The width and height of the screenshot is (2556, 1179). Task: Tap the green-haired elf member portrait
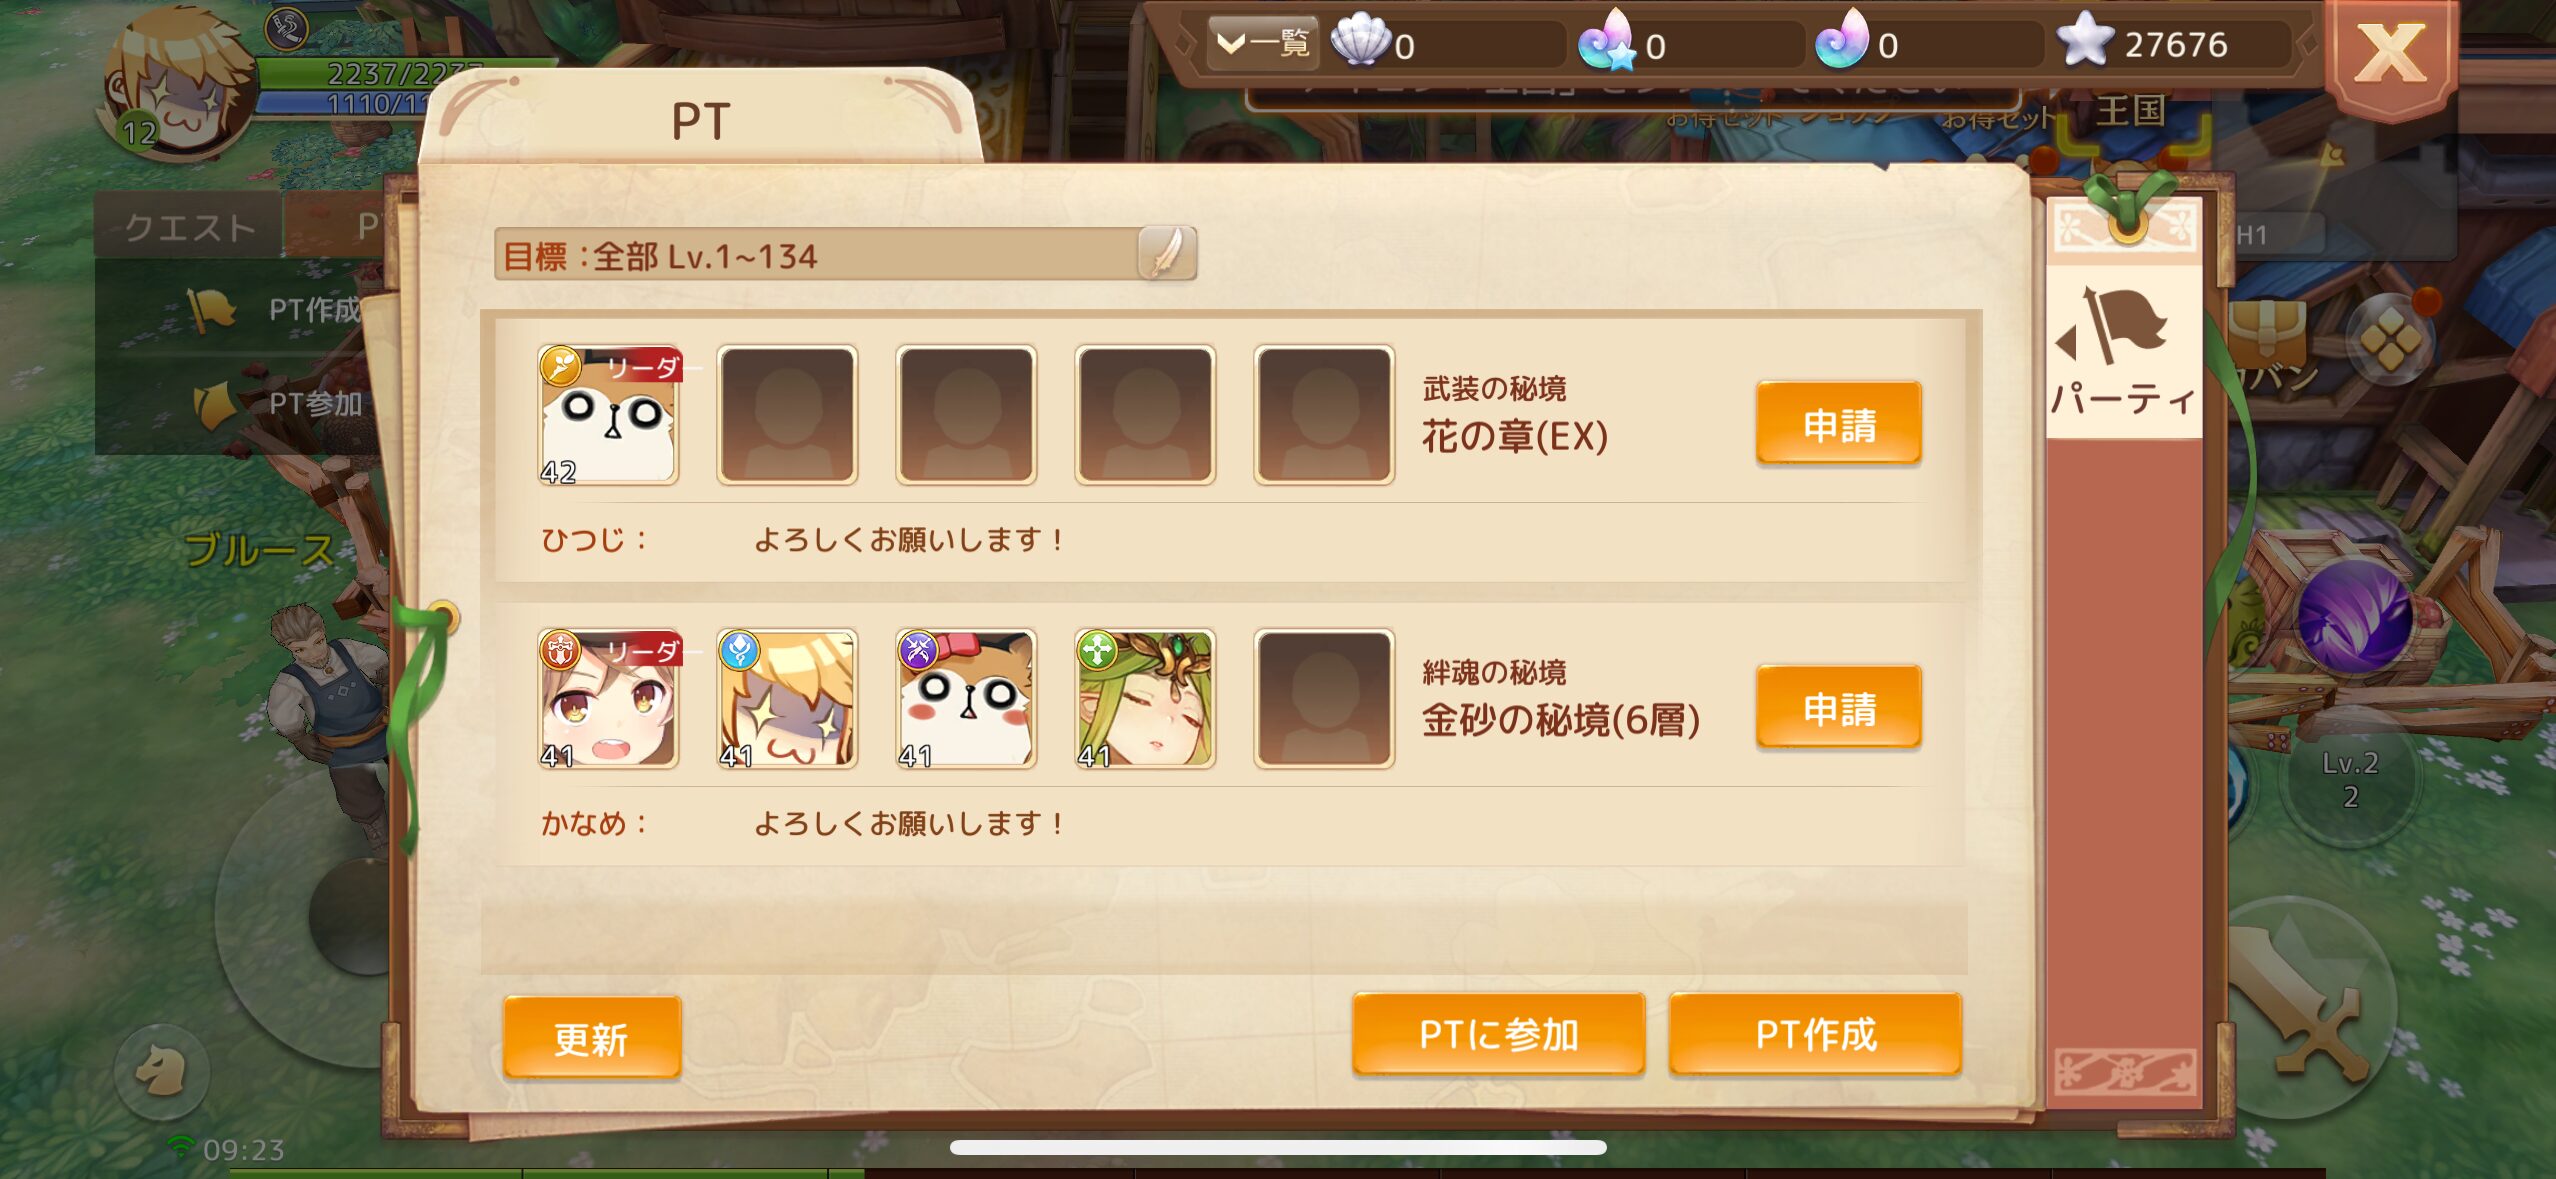coord(1145,700)
